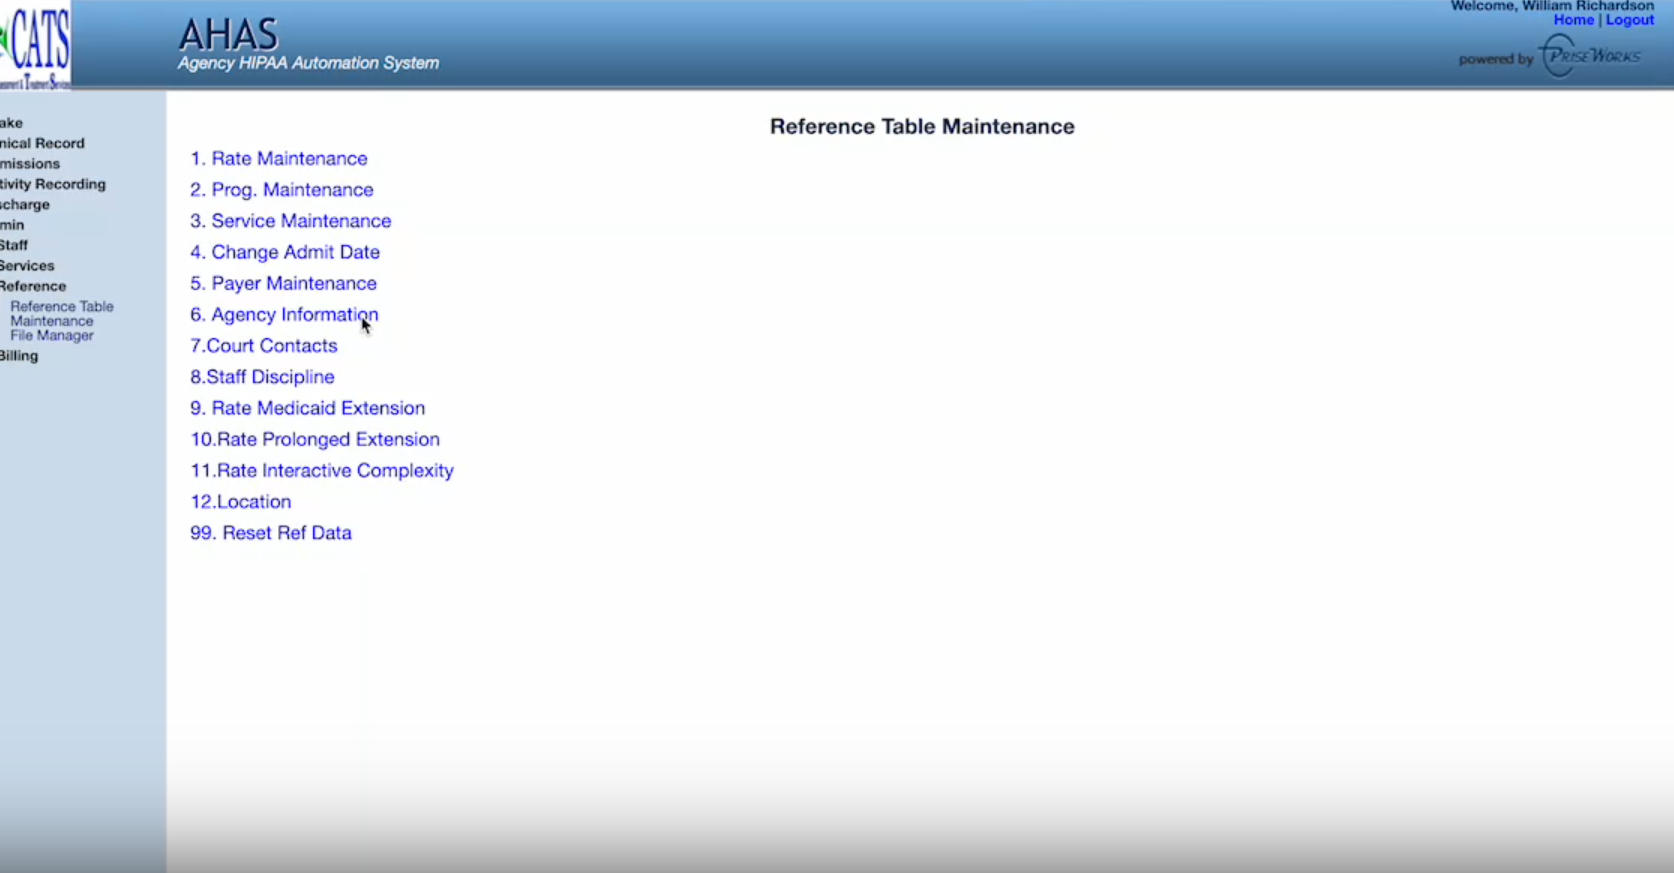The height and width of the screenshot is (873, 1674).
Task: Click Reference Table Maintenance heading
Action: point(922,127)
